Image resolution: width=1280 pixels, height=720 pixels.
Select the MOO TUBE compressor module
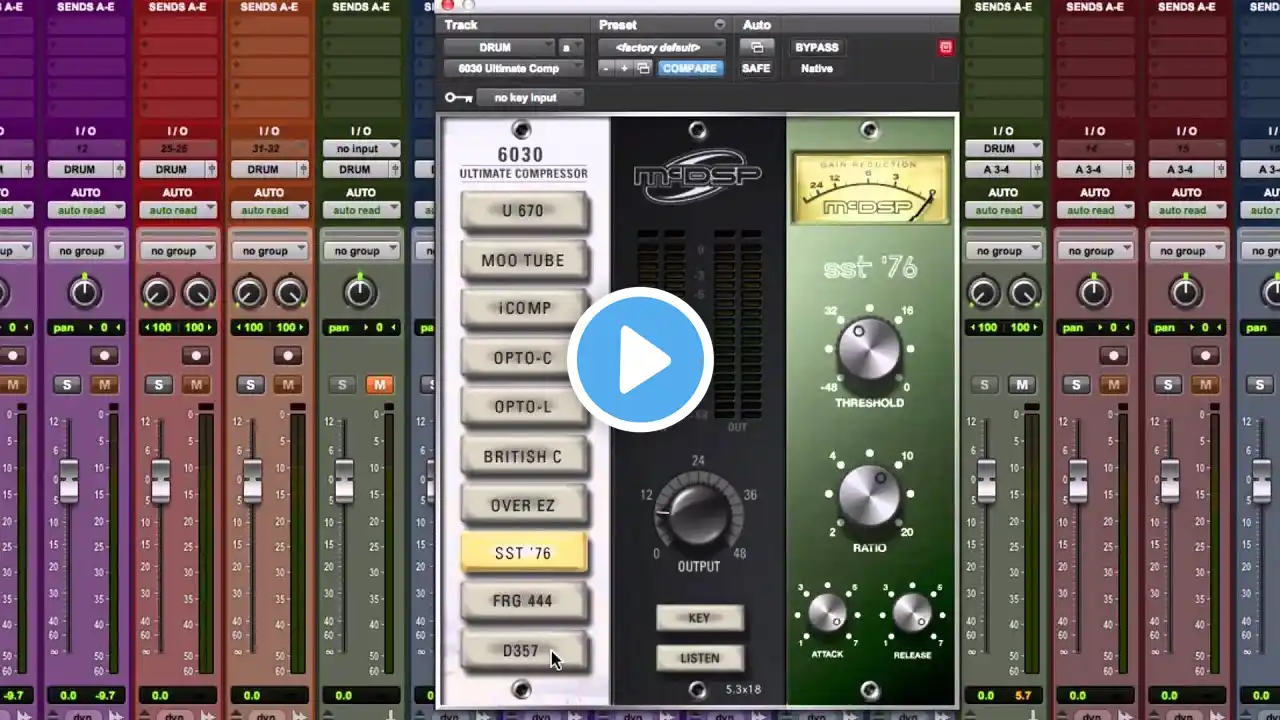point(523,260)
